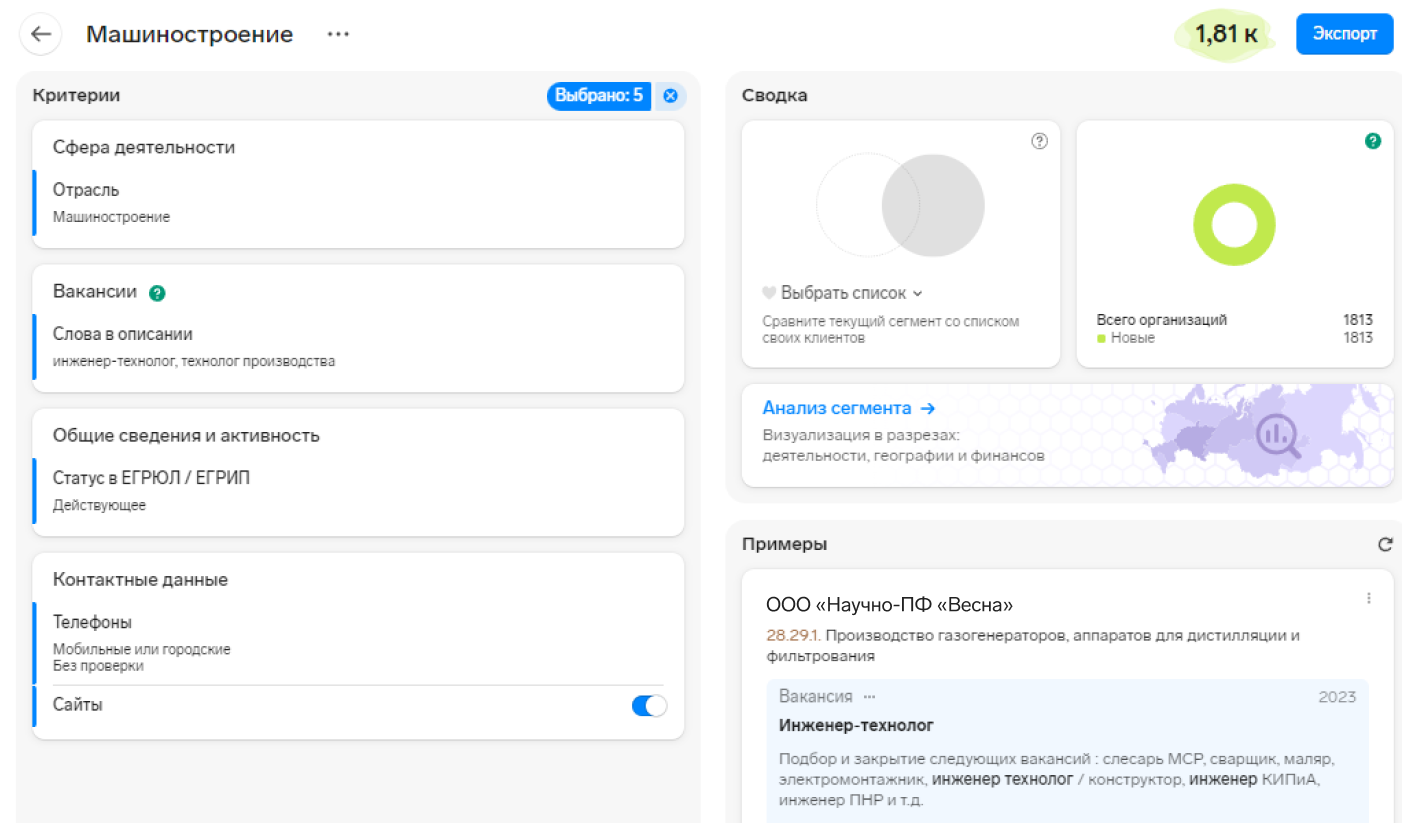Viewport: 1418px width, 823px height.
Task: Click the Экспорт button
Action: click(x=1344, y=34)
